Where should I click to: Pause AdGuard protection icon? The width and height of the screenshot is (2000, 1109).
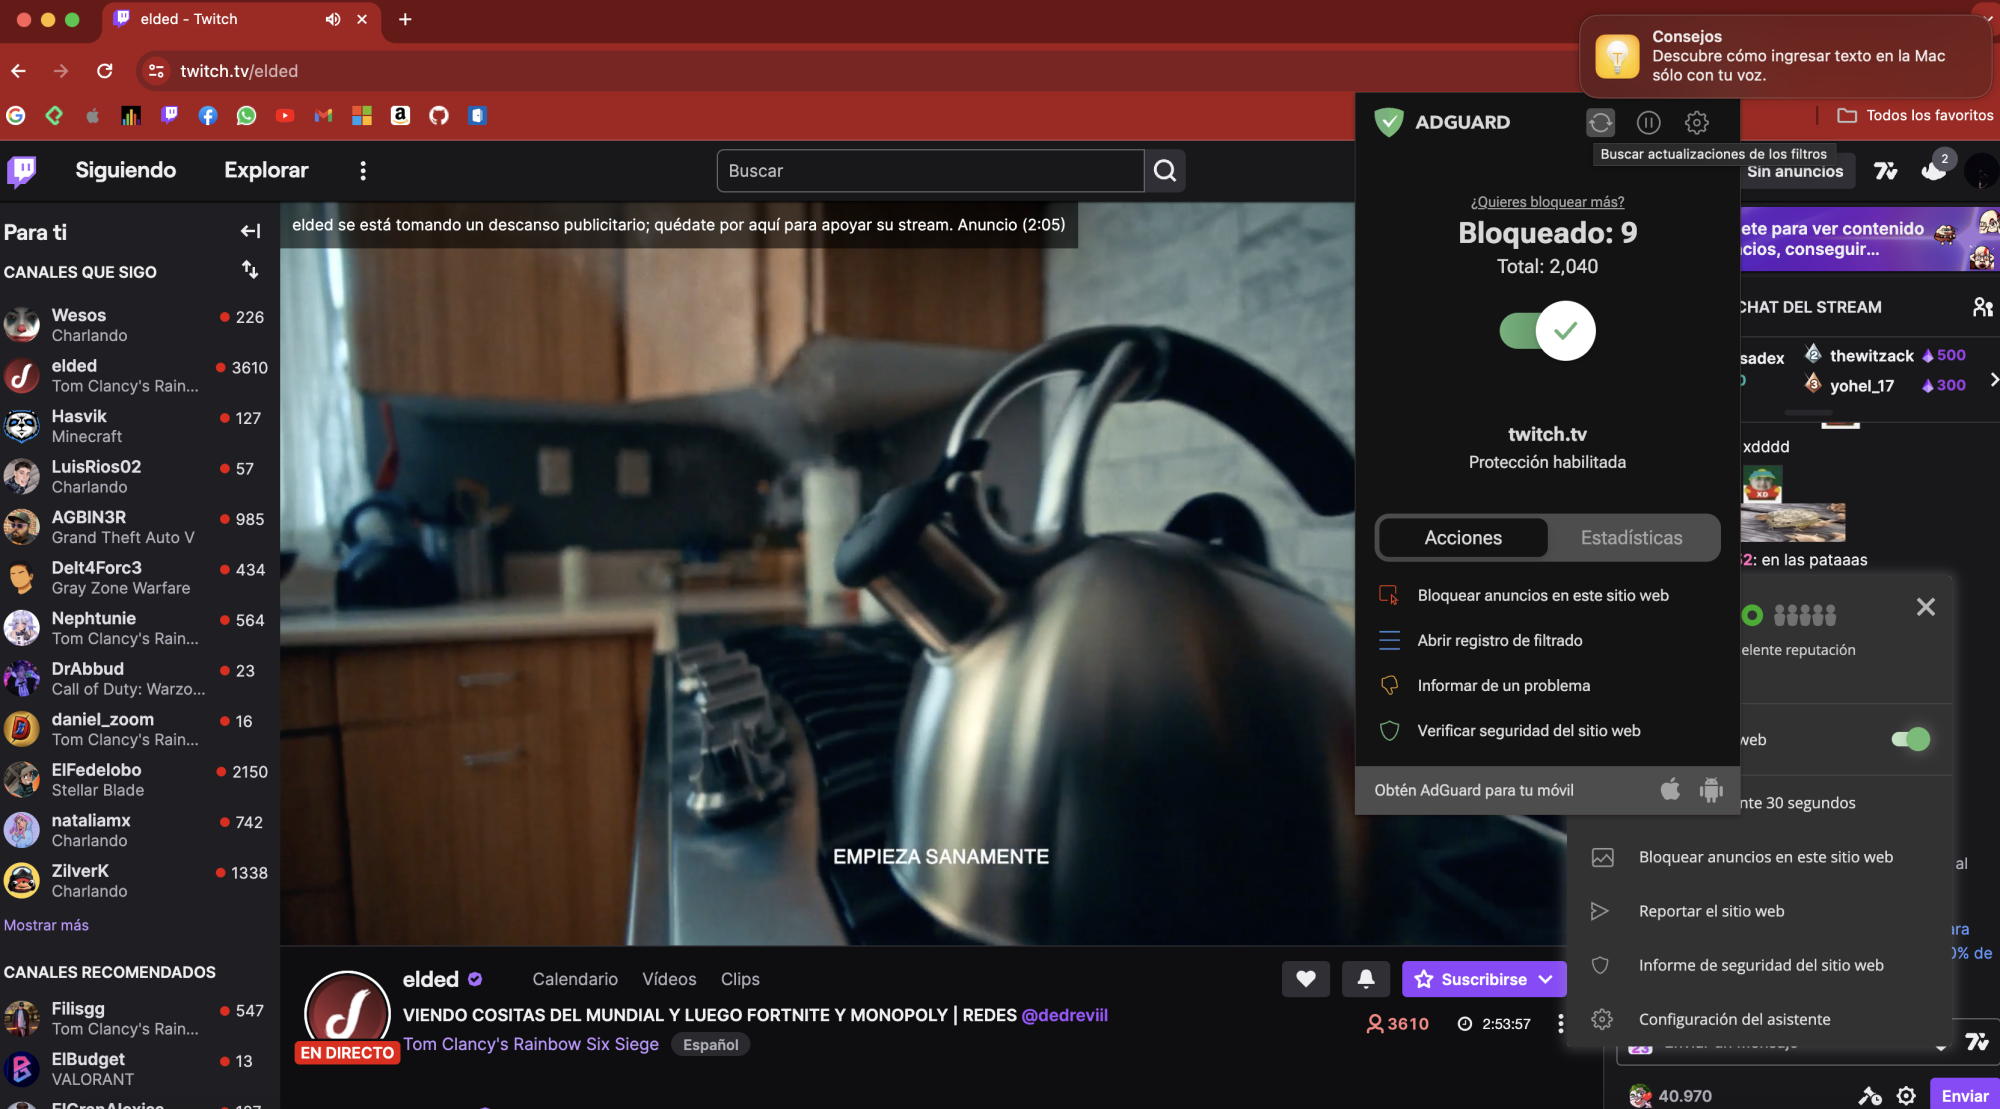click(1648, 122)
